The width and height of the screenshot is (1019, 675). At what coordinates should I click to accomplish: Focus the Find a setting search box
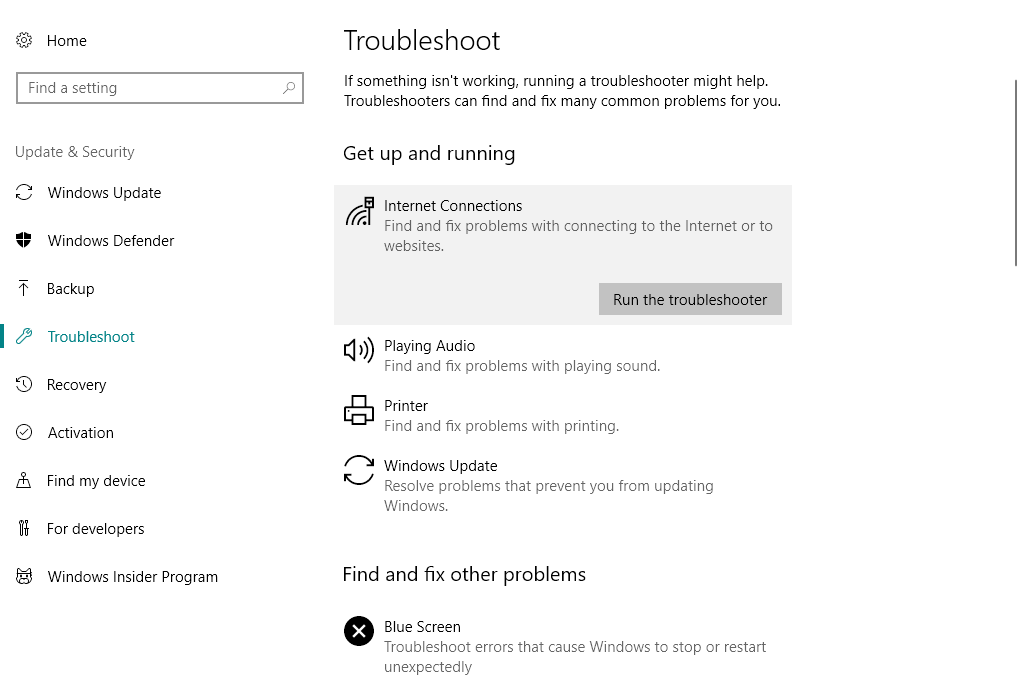(x=150, y=88)
